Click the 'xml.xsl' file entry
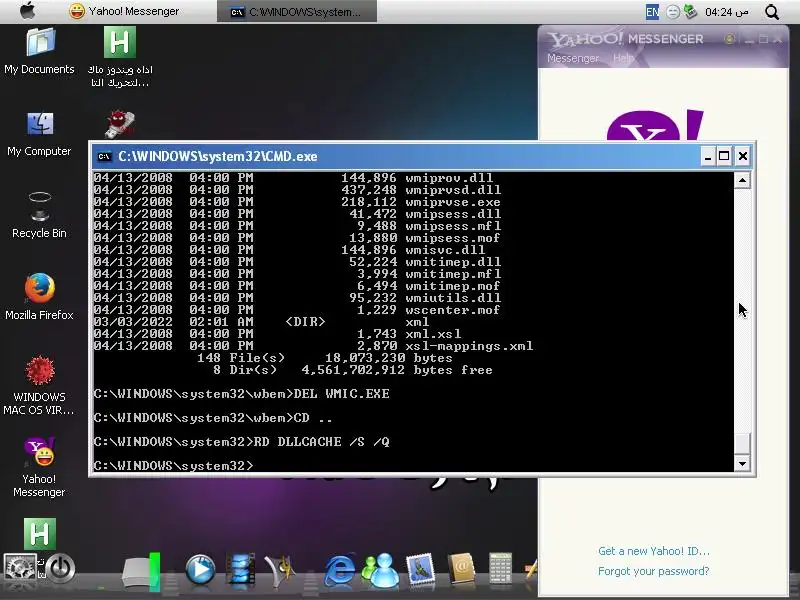The width and height of the screenshot is (800, 600). [433, 334]
